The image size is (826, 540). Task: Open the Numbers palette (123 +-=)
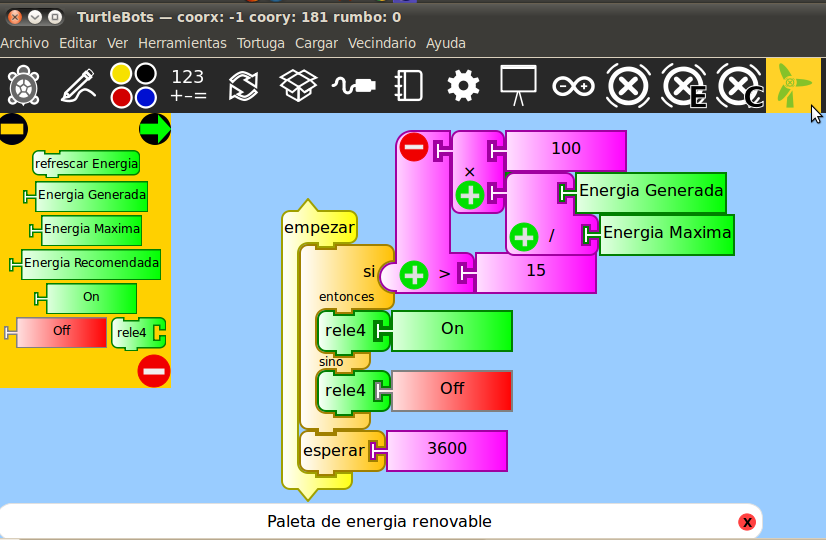tap(188, 85)
